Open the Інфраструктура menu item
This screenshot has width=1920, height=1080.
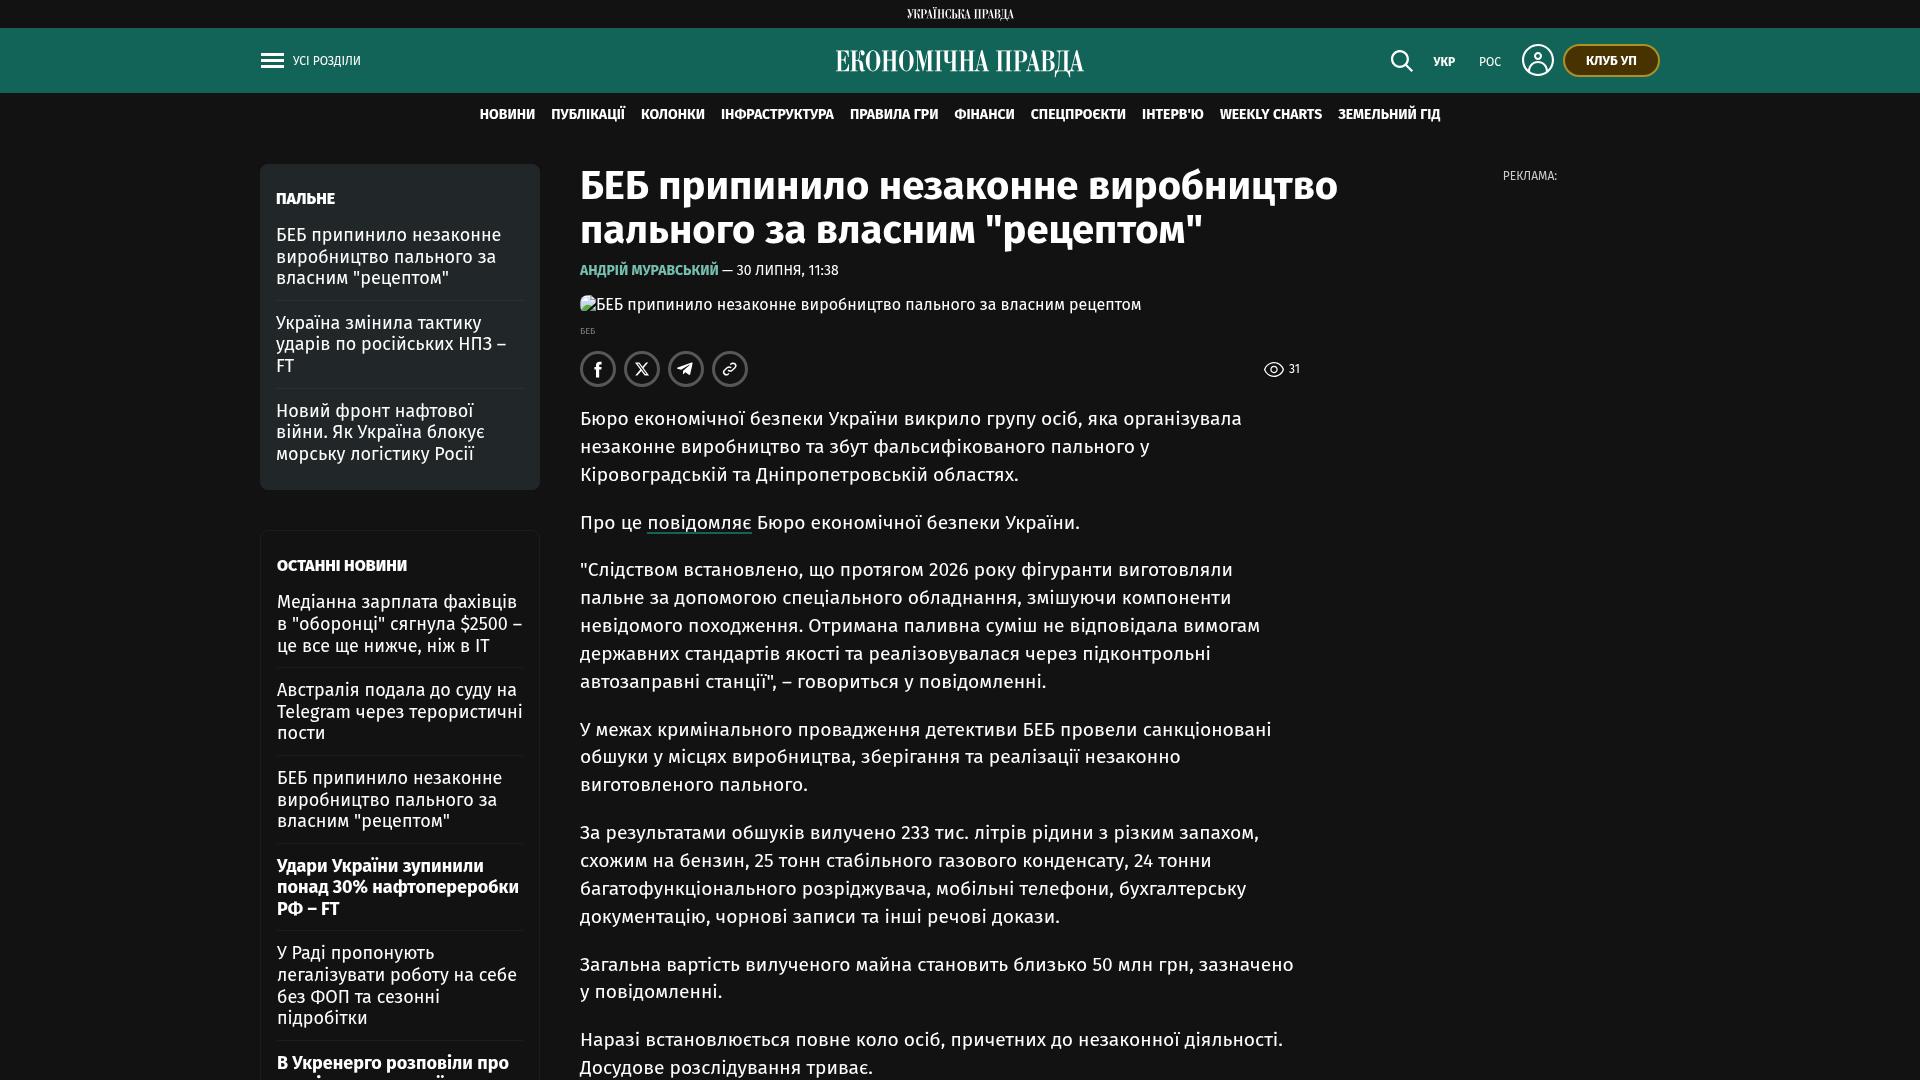pyautogui.click(x=777, y=115)
